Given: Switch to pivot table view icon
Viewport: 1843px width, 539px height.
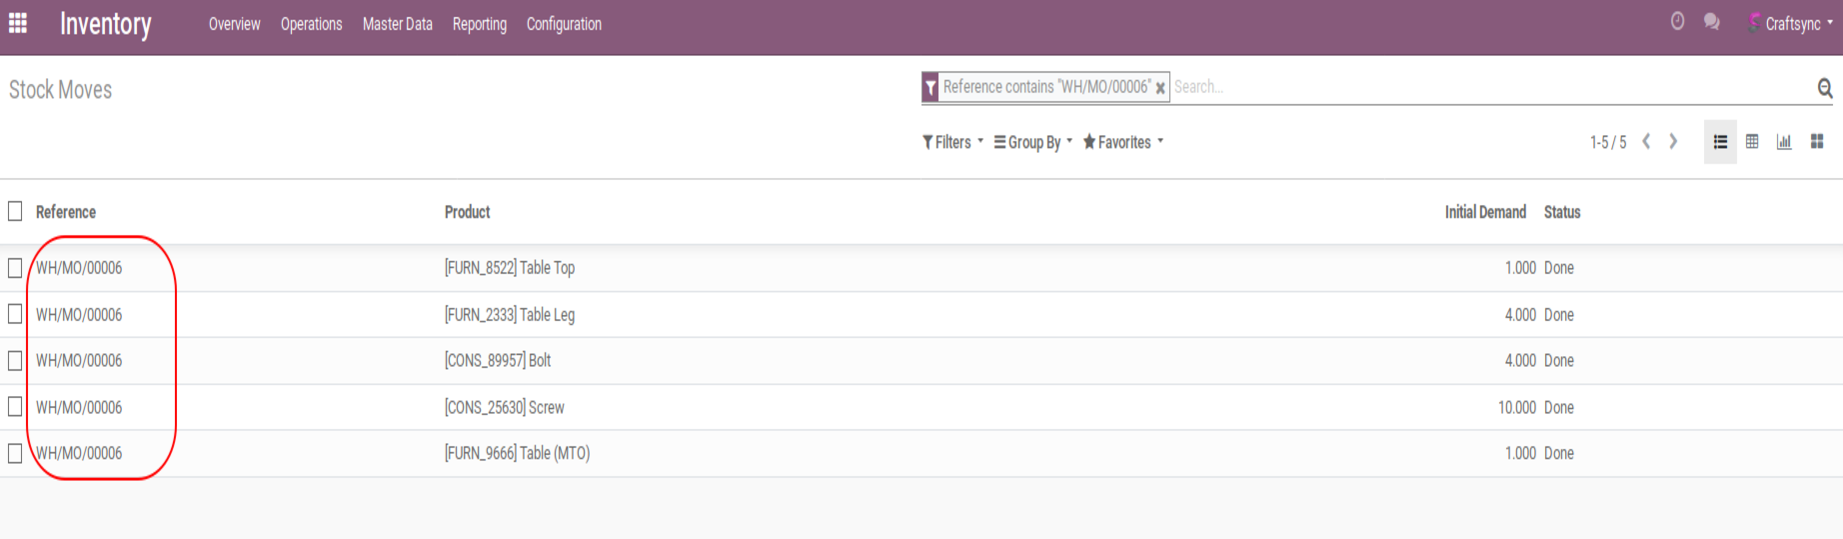Looking at the screenshot, I should 1752,142.
